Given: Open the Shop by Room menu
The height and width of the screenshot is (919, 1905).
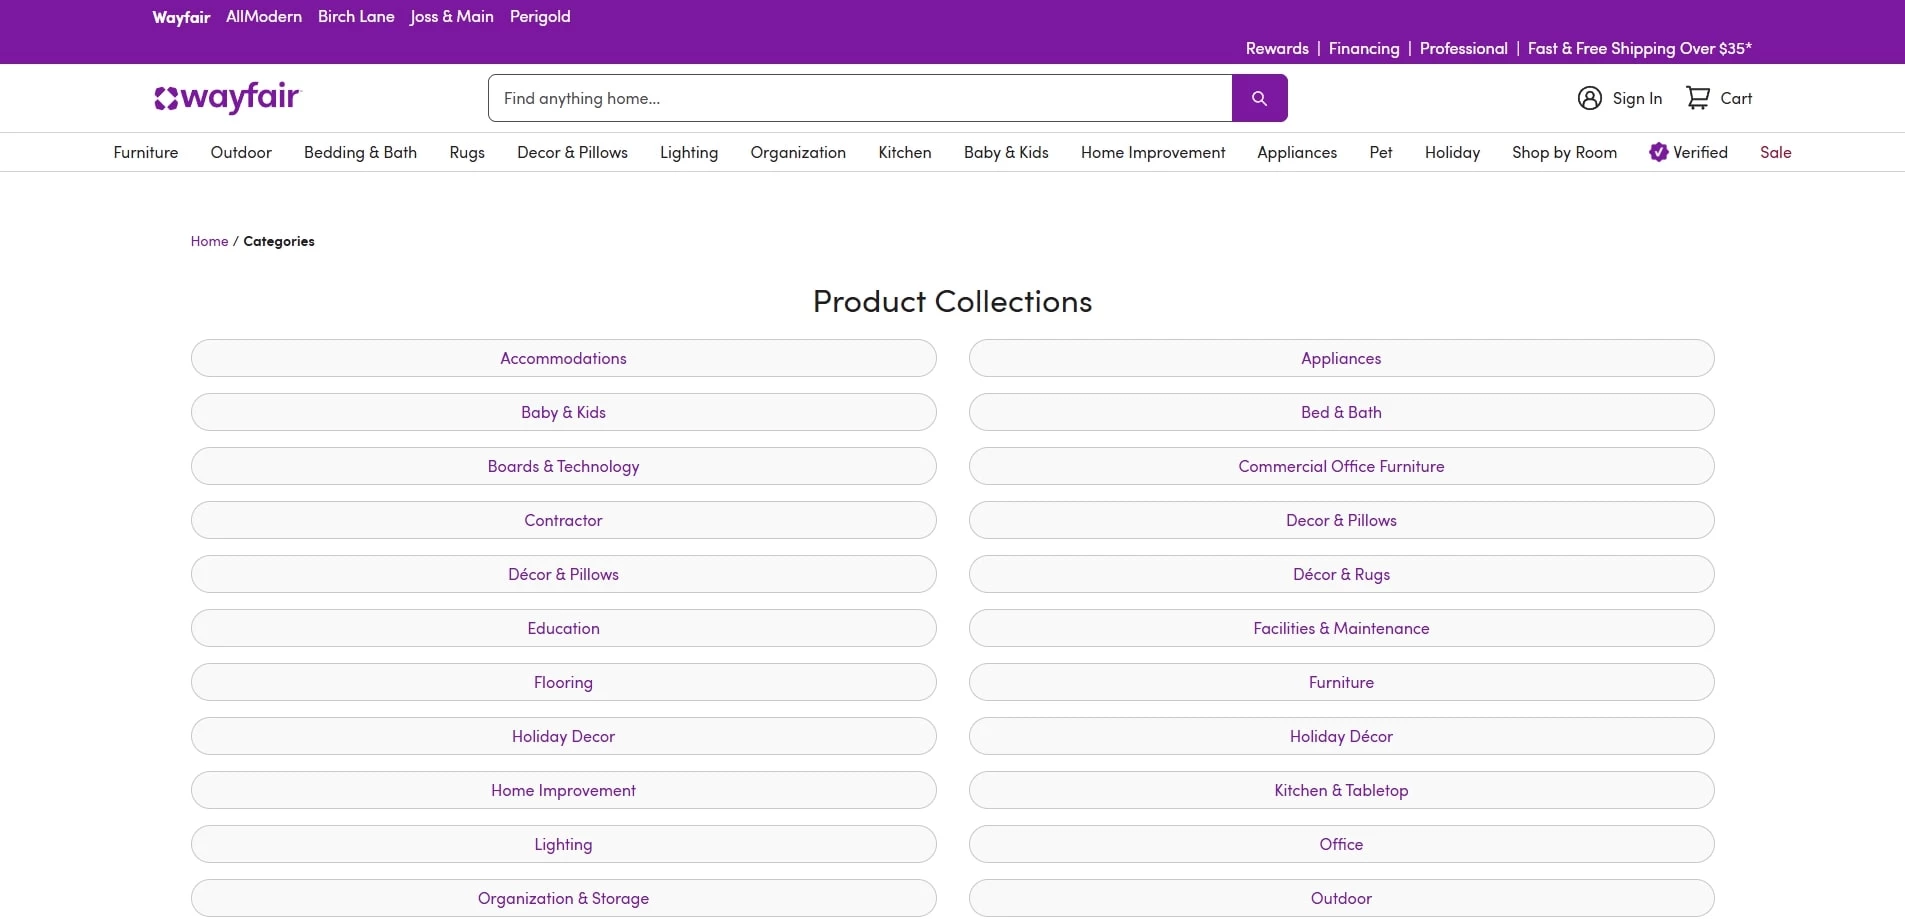Looking at the screenshot, I should (1564, 152).
